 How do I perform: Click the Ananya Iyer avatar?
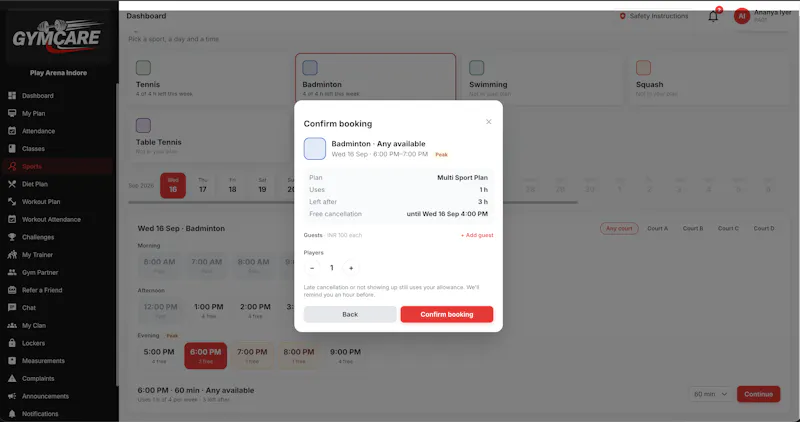tap(742, 16)
